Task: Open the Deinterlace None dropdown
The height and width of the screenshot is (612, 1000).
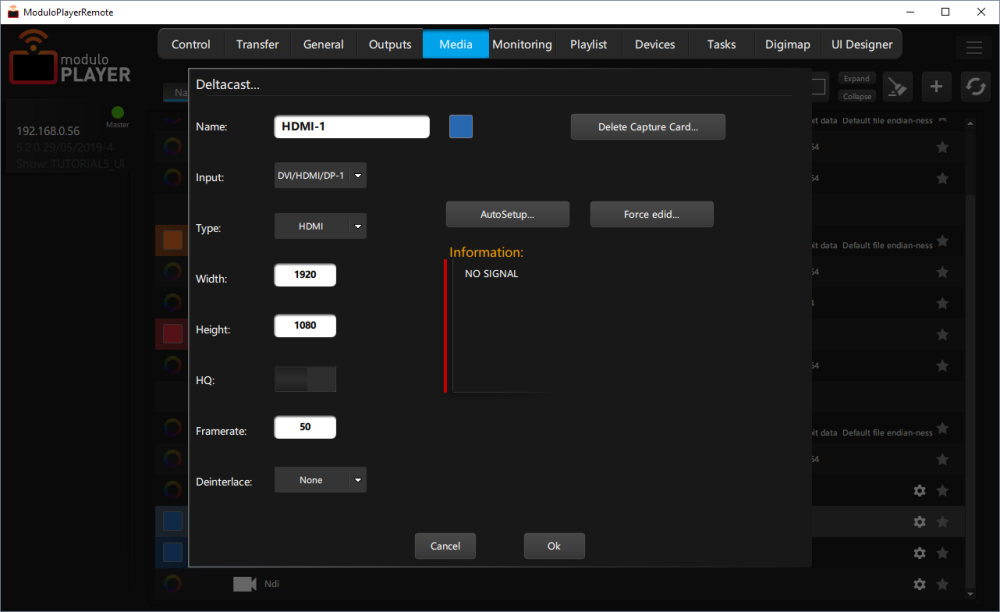Action: click(320, 480)
